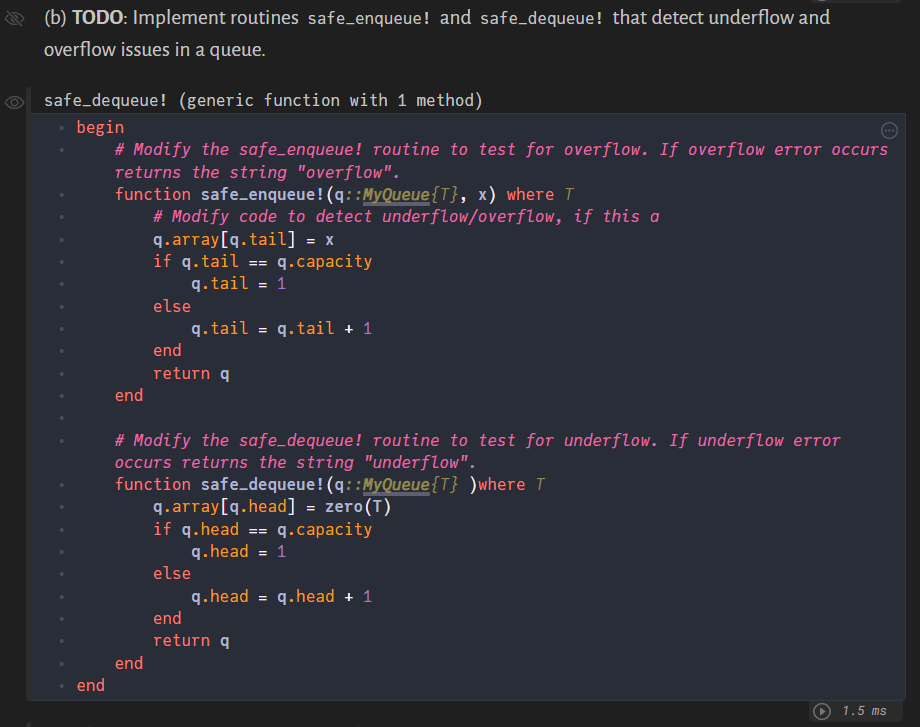Click the line 'q.head = q.head + 1'

tap(282, 597)
